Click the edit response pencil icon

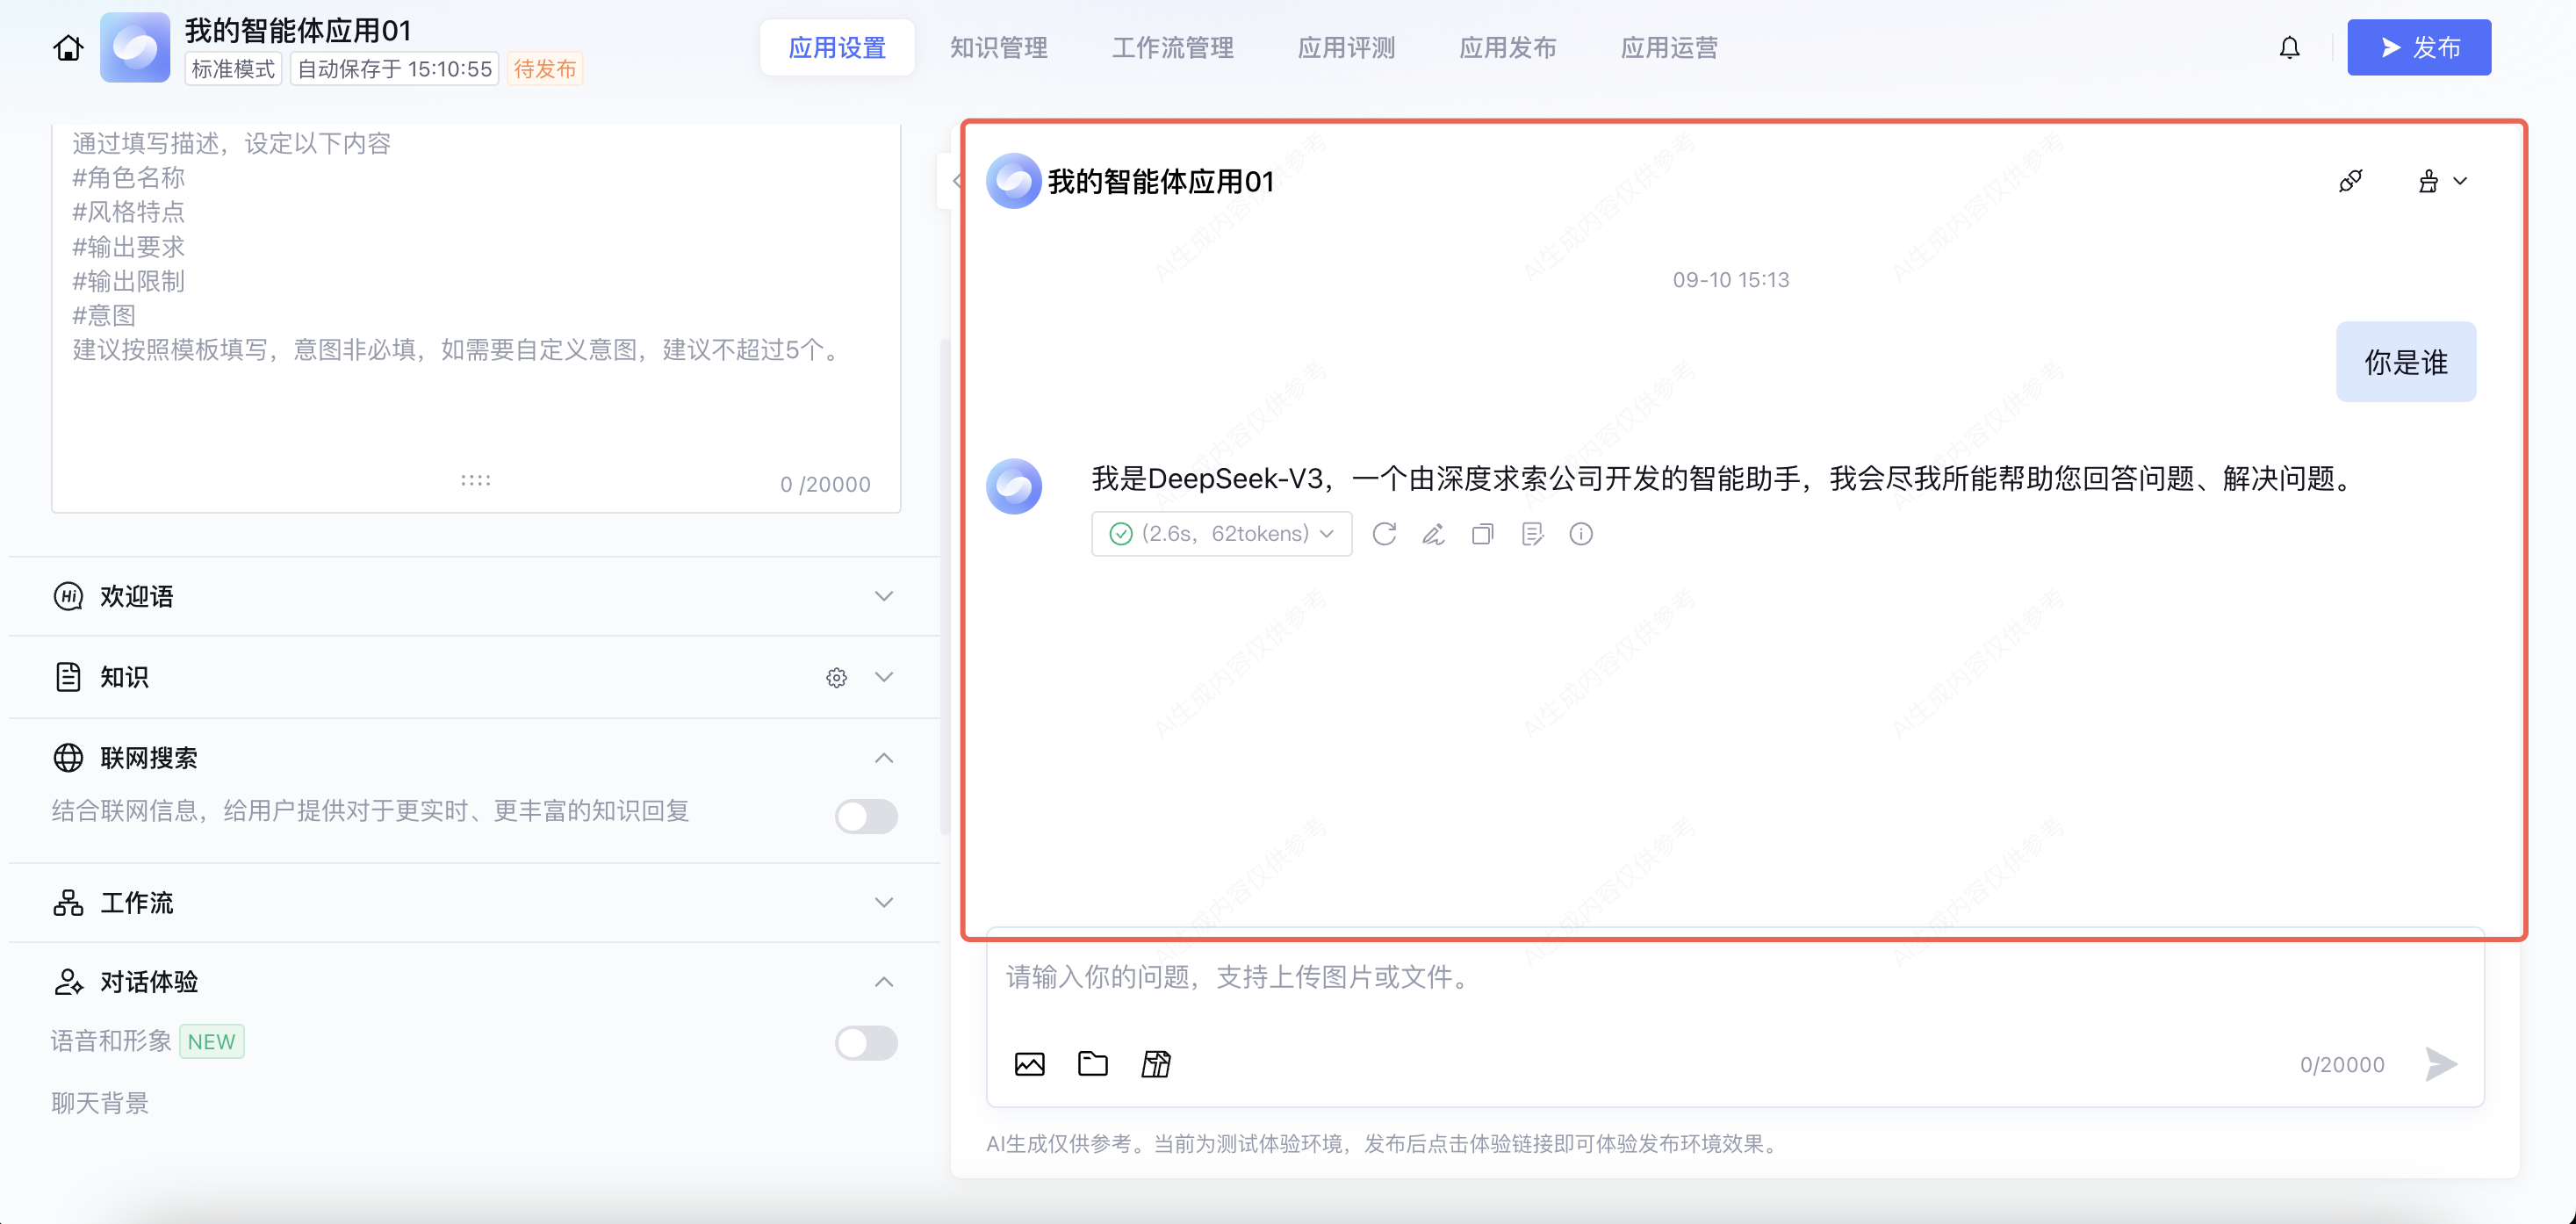[1433, 534]
